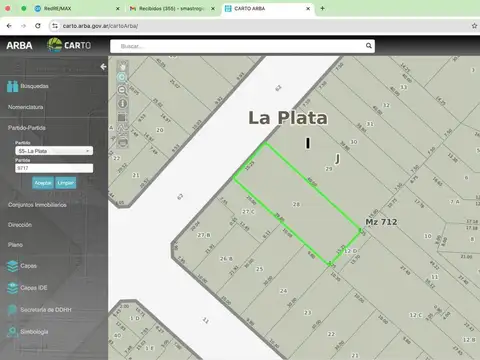The height and width of the screenshot is (360, 480).
Task: Click the Capas layers stack icon
Action: (x=12, y=266)
